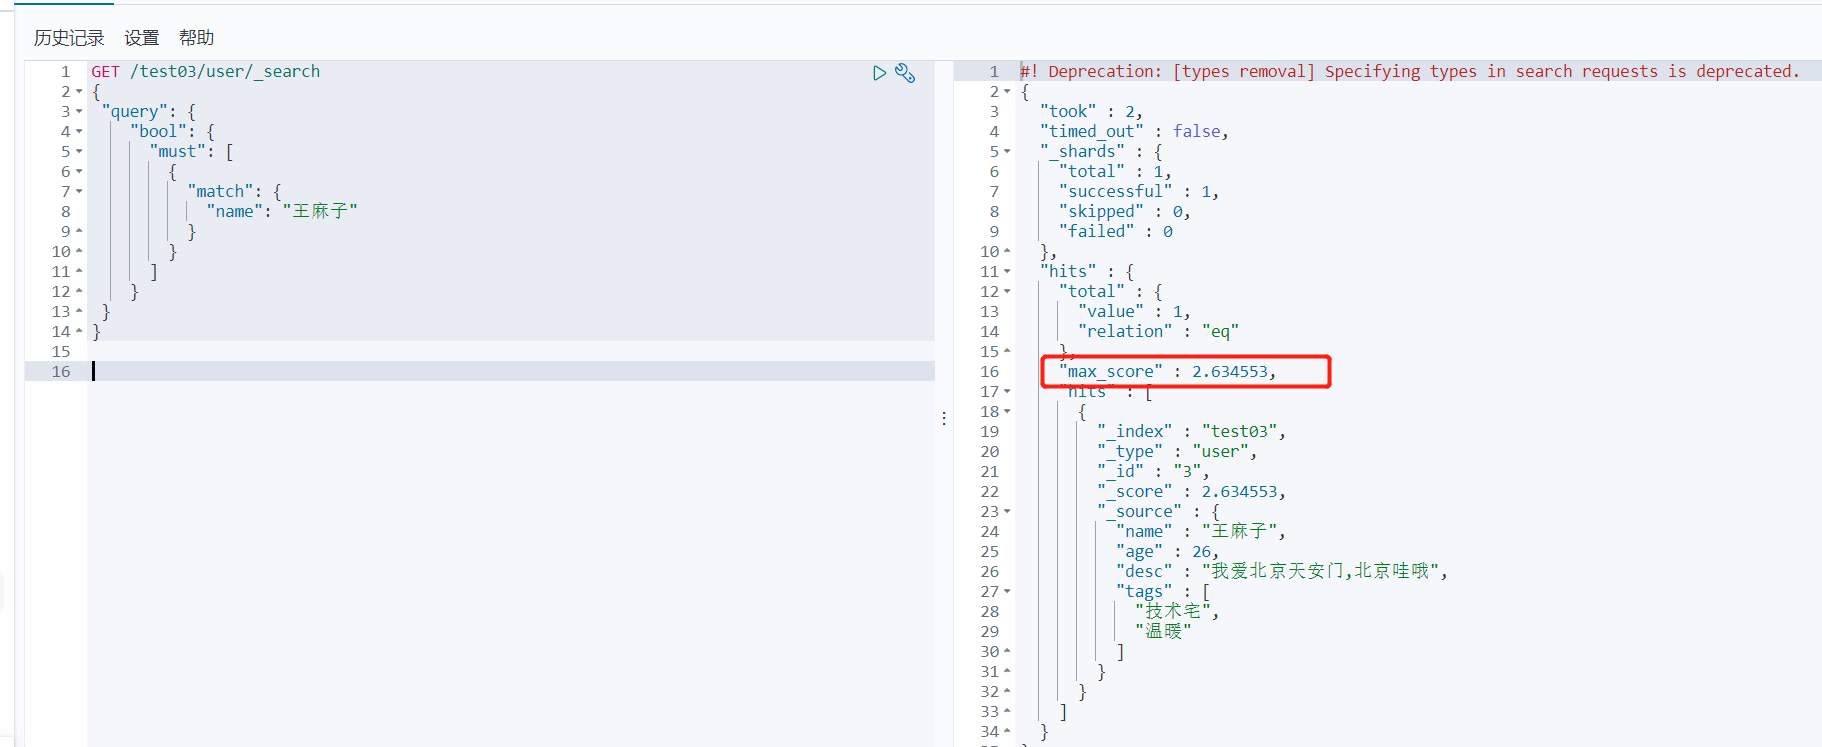Open 设置 settings menu

pyautogui.click(x=142, y=38)
